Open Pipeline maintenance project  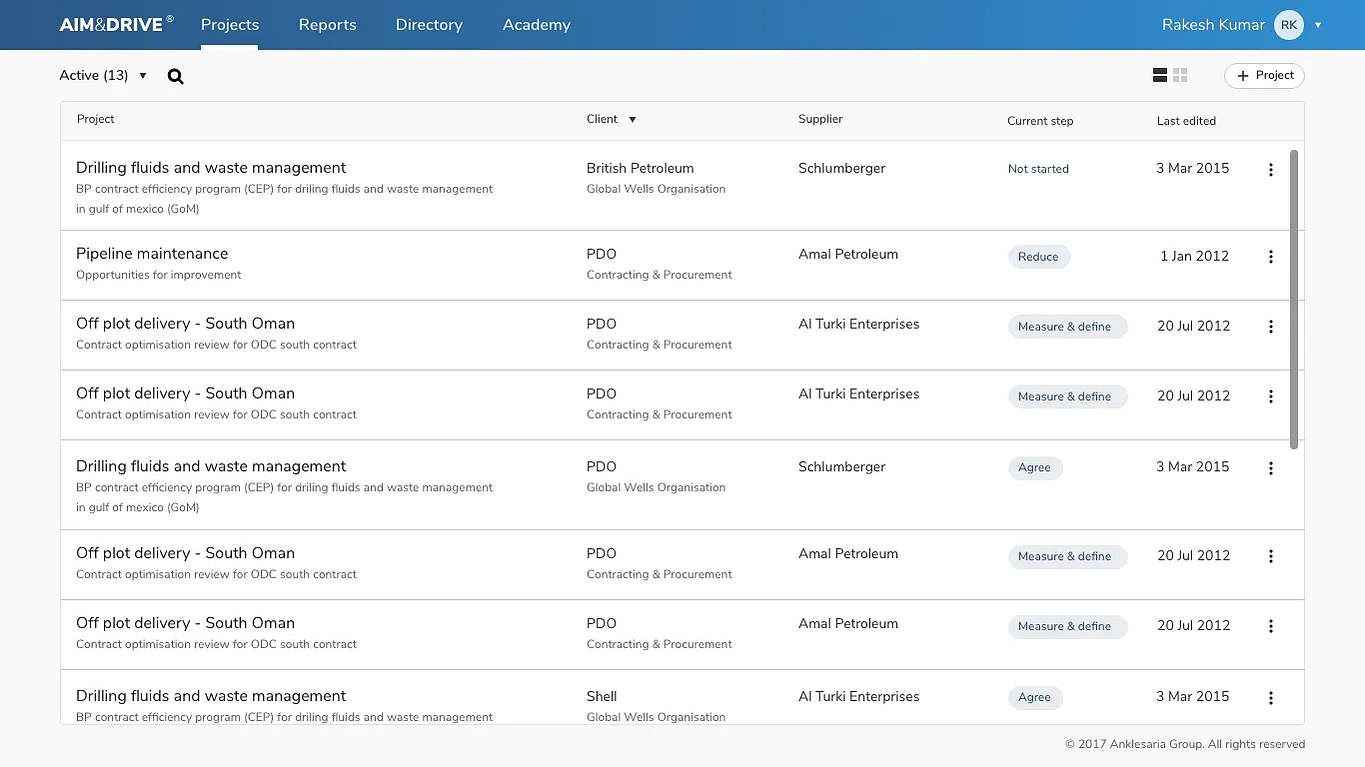point(152,254)
